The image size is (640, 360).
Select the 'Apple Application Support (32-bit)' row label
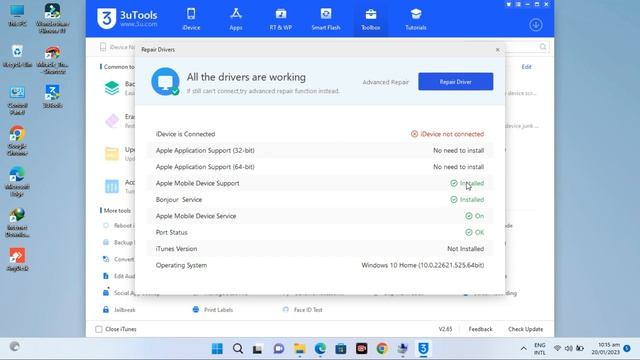205,150
